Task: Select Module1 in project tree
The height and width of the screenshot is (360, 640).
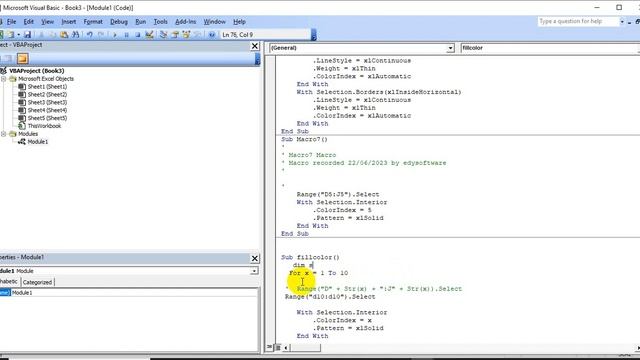Action: [38, 142]
